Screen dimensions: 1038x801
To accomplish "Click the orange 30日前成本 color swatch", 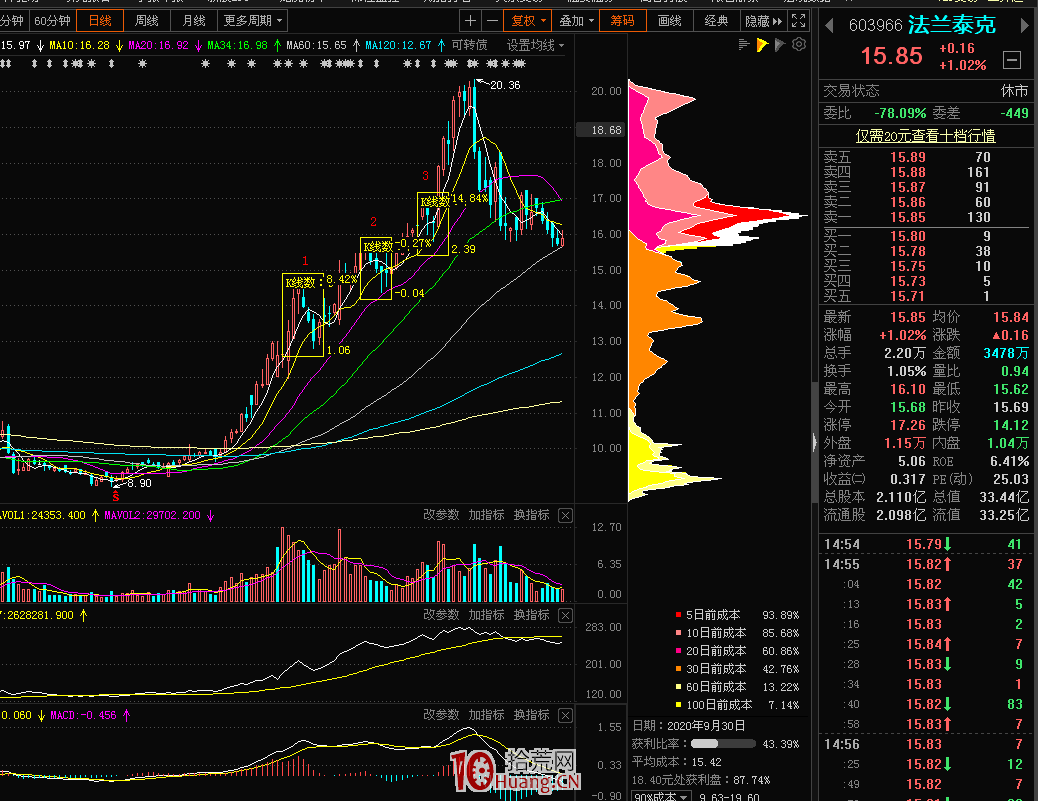I will (x=678, y=669).
